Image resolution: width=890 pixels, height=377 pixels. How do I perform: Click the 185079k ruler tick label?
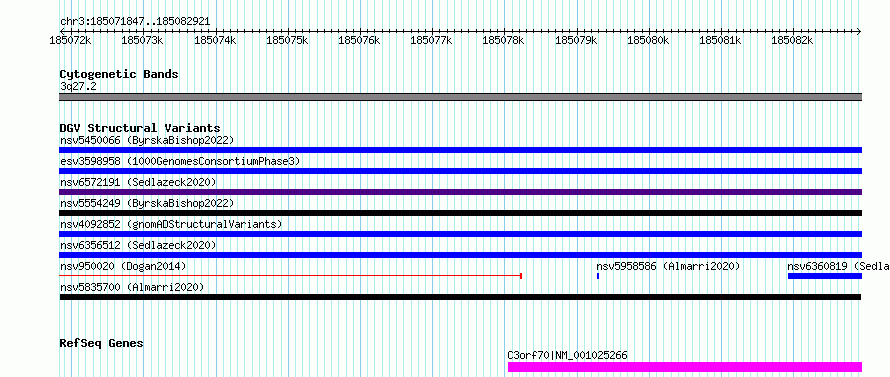(576, 40)
